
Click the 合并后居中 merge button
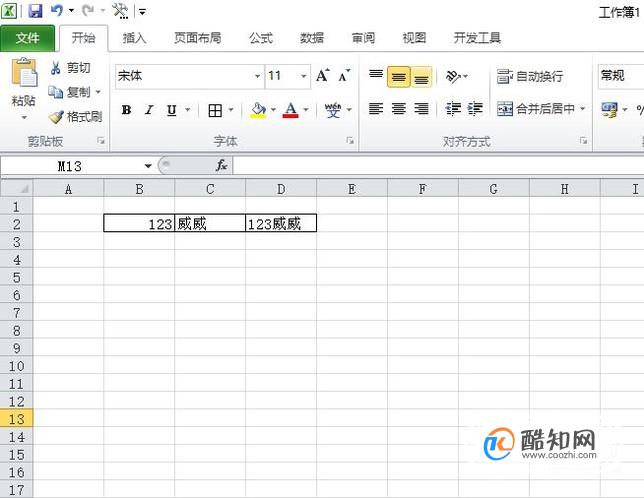click(536, 109)
